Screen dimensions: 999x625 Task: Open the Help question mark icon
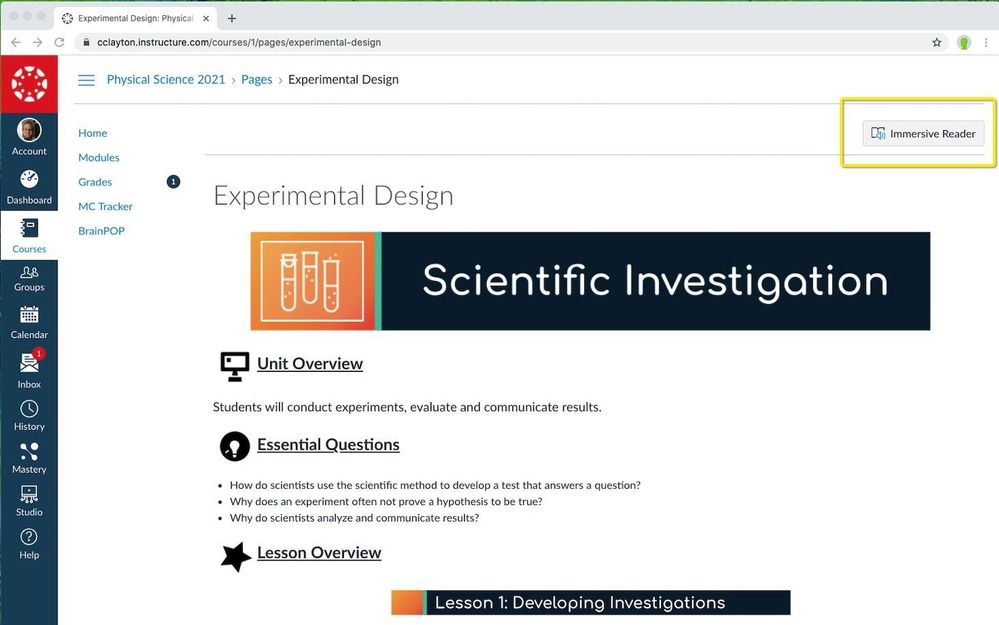point(29,538)
